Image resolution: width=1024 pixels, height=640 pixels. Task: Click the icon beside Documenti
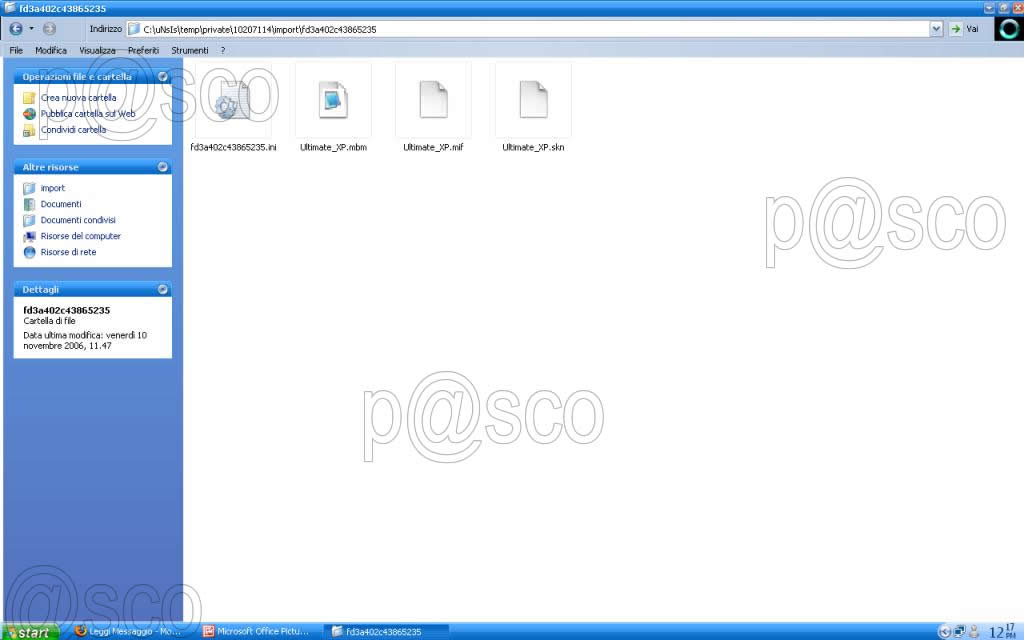(29, 204)
